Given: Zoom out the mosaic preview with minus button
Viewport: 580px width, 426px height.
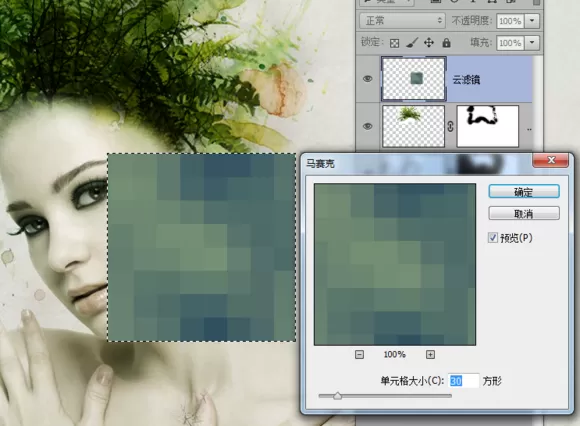Looking at the screenshot, I should (x=359, y=355).
